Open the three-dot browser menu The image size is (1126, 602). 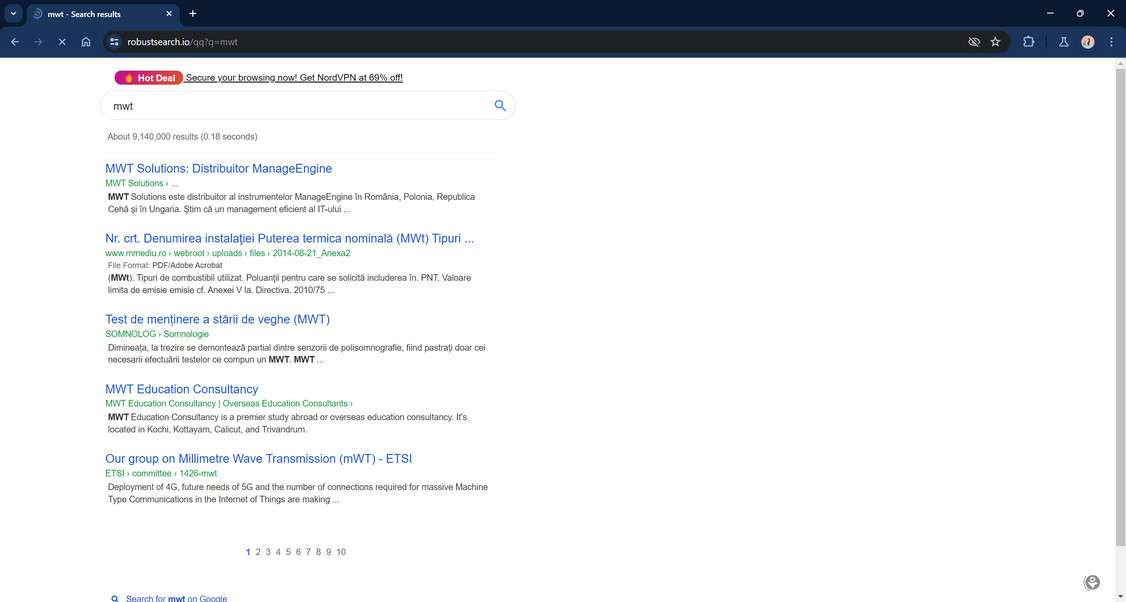tap(1110, 41)
